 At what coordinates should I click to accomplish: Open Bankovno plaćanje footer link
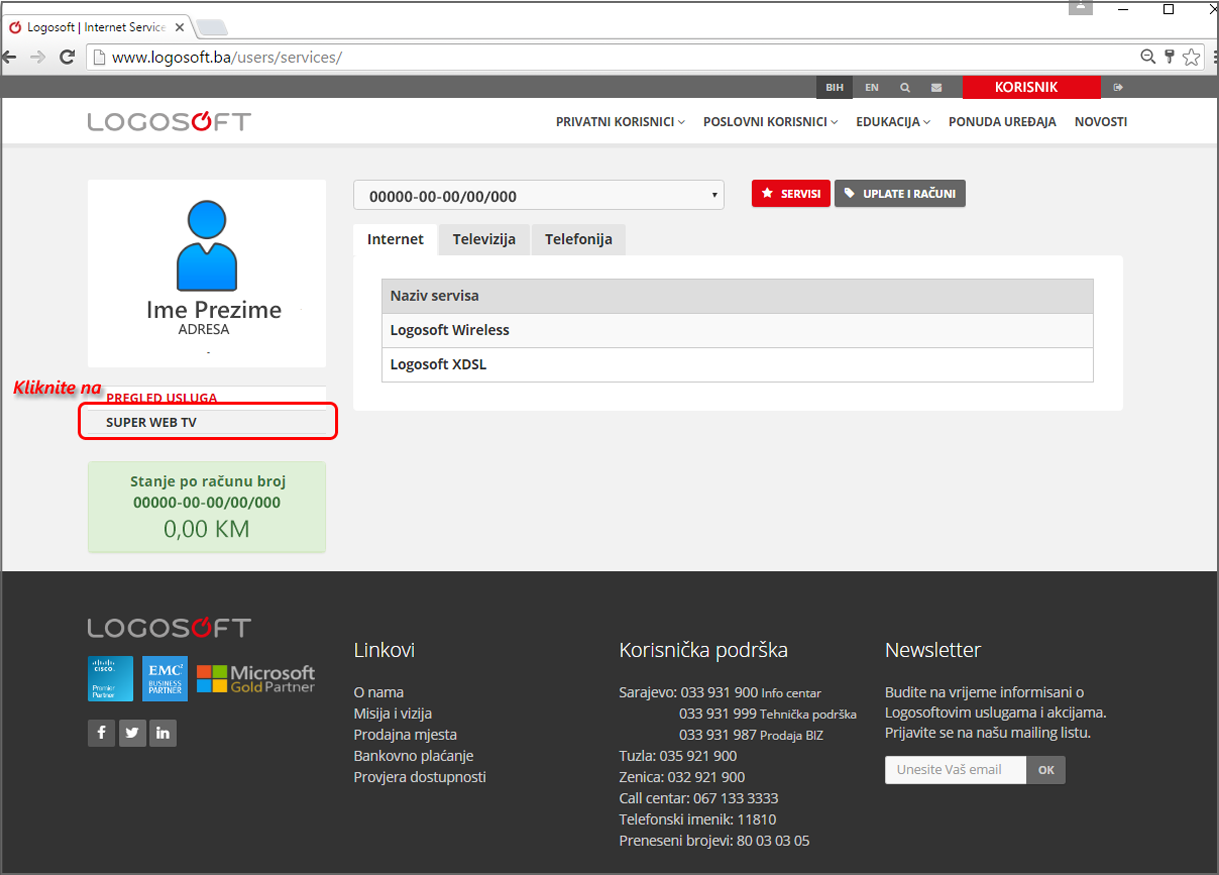[x=414, y=756]
